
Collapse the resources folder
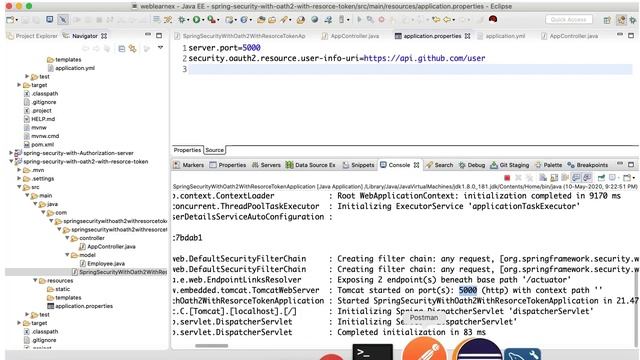[35, 280]
